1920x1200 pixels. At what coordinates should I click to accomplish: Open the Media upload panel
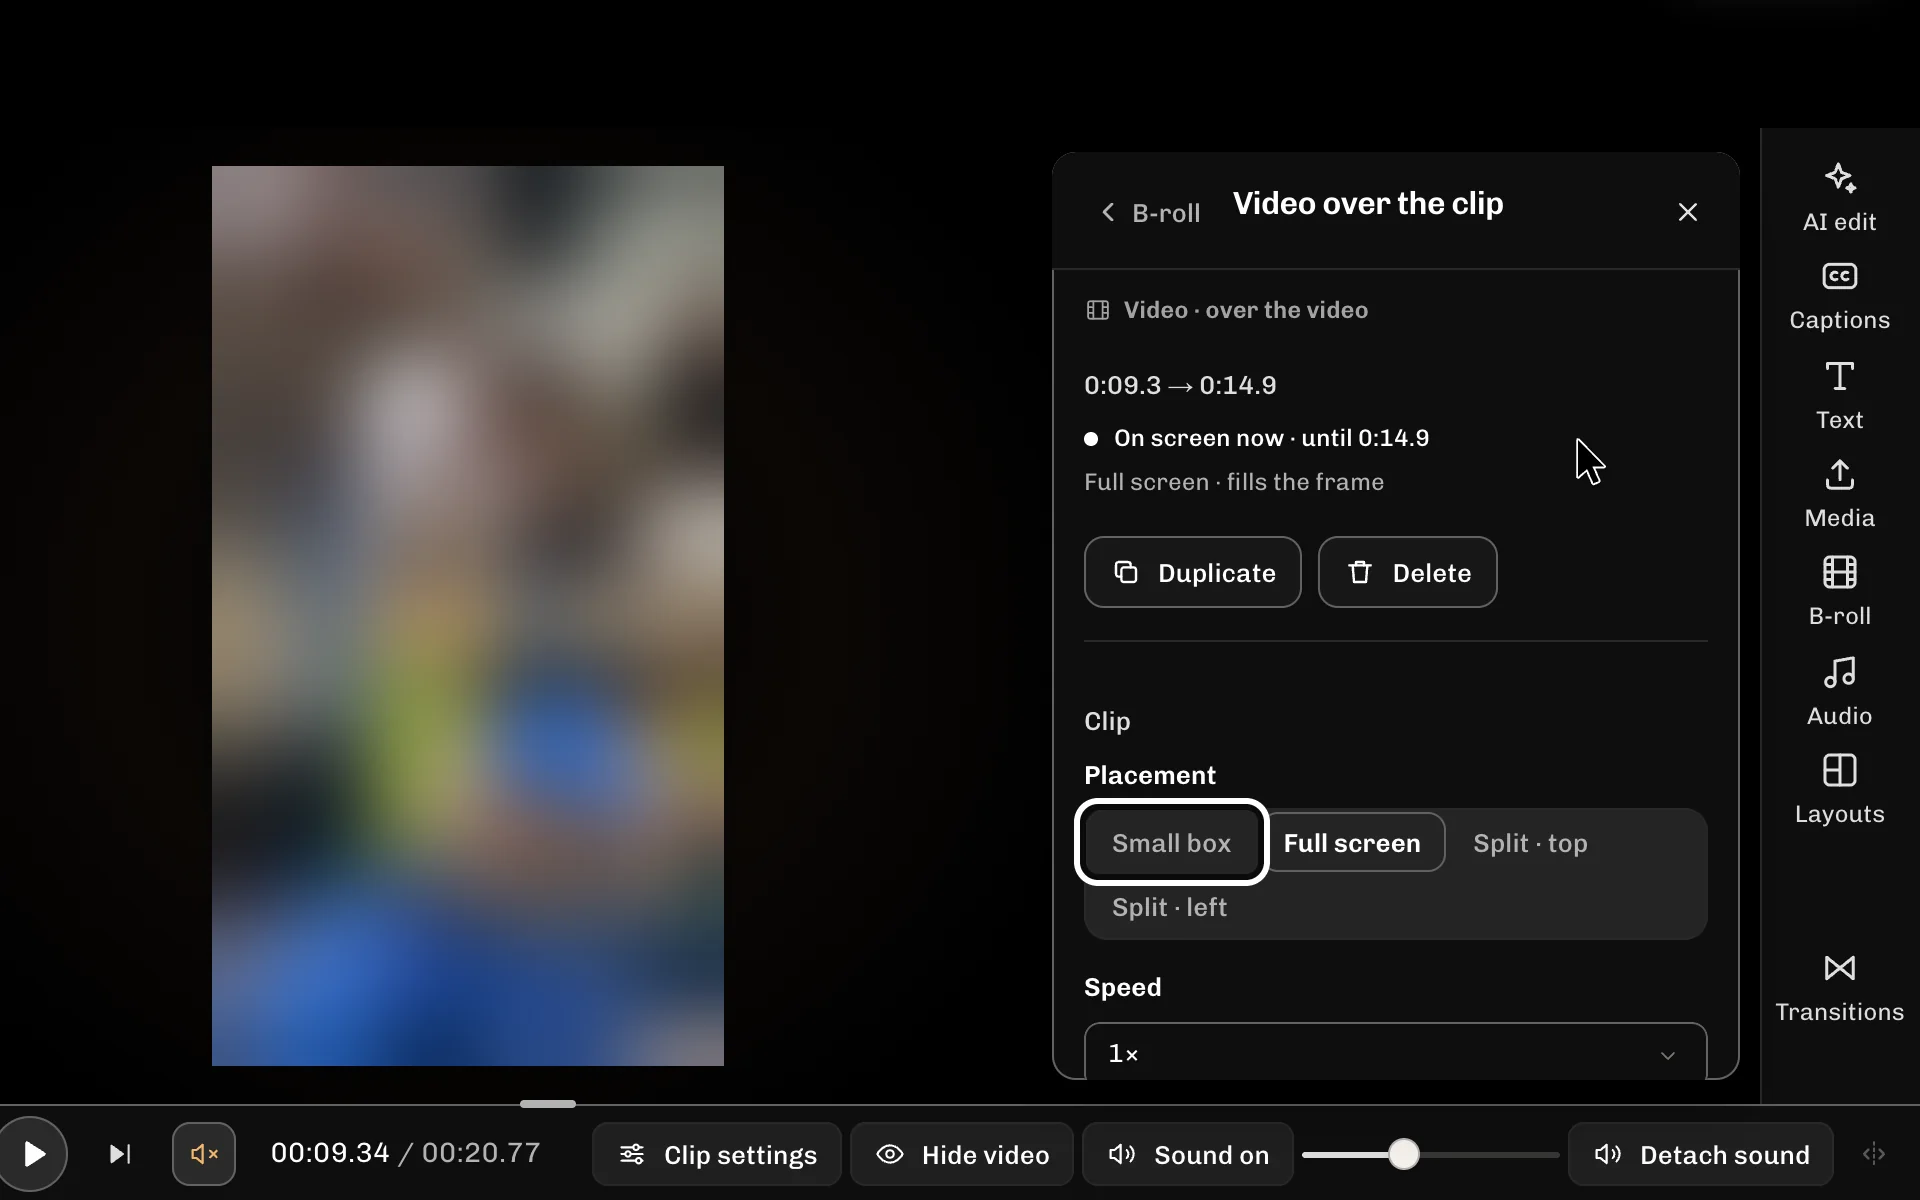1839,494
